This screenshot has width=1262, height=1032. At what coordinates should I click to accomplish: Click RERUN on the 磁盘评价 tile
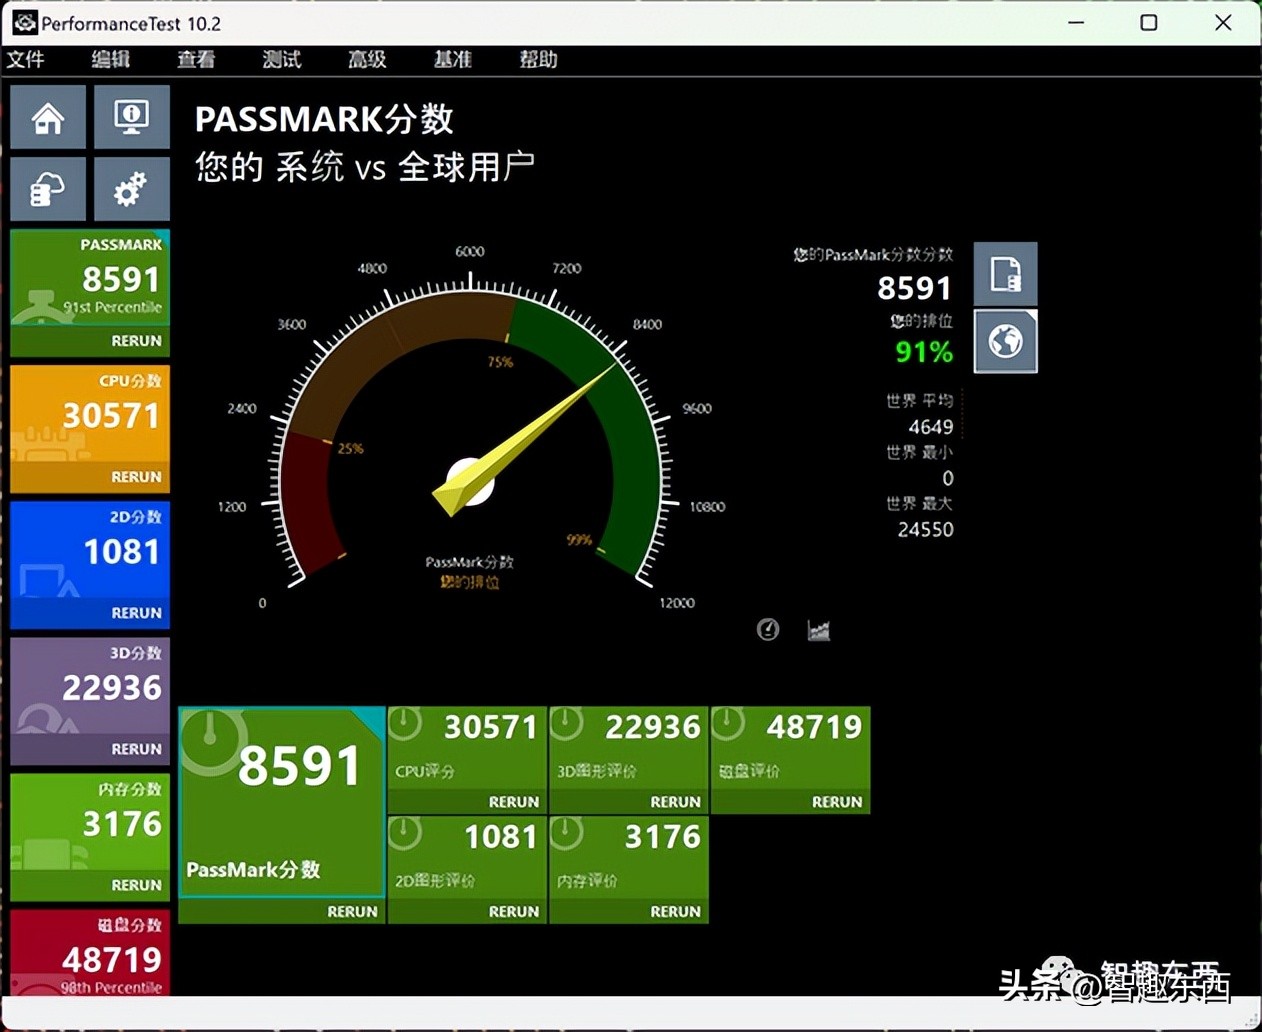836,802
